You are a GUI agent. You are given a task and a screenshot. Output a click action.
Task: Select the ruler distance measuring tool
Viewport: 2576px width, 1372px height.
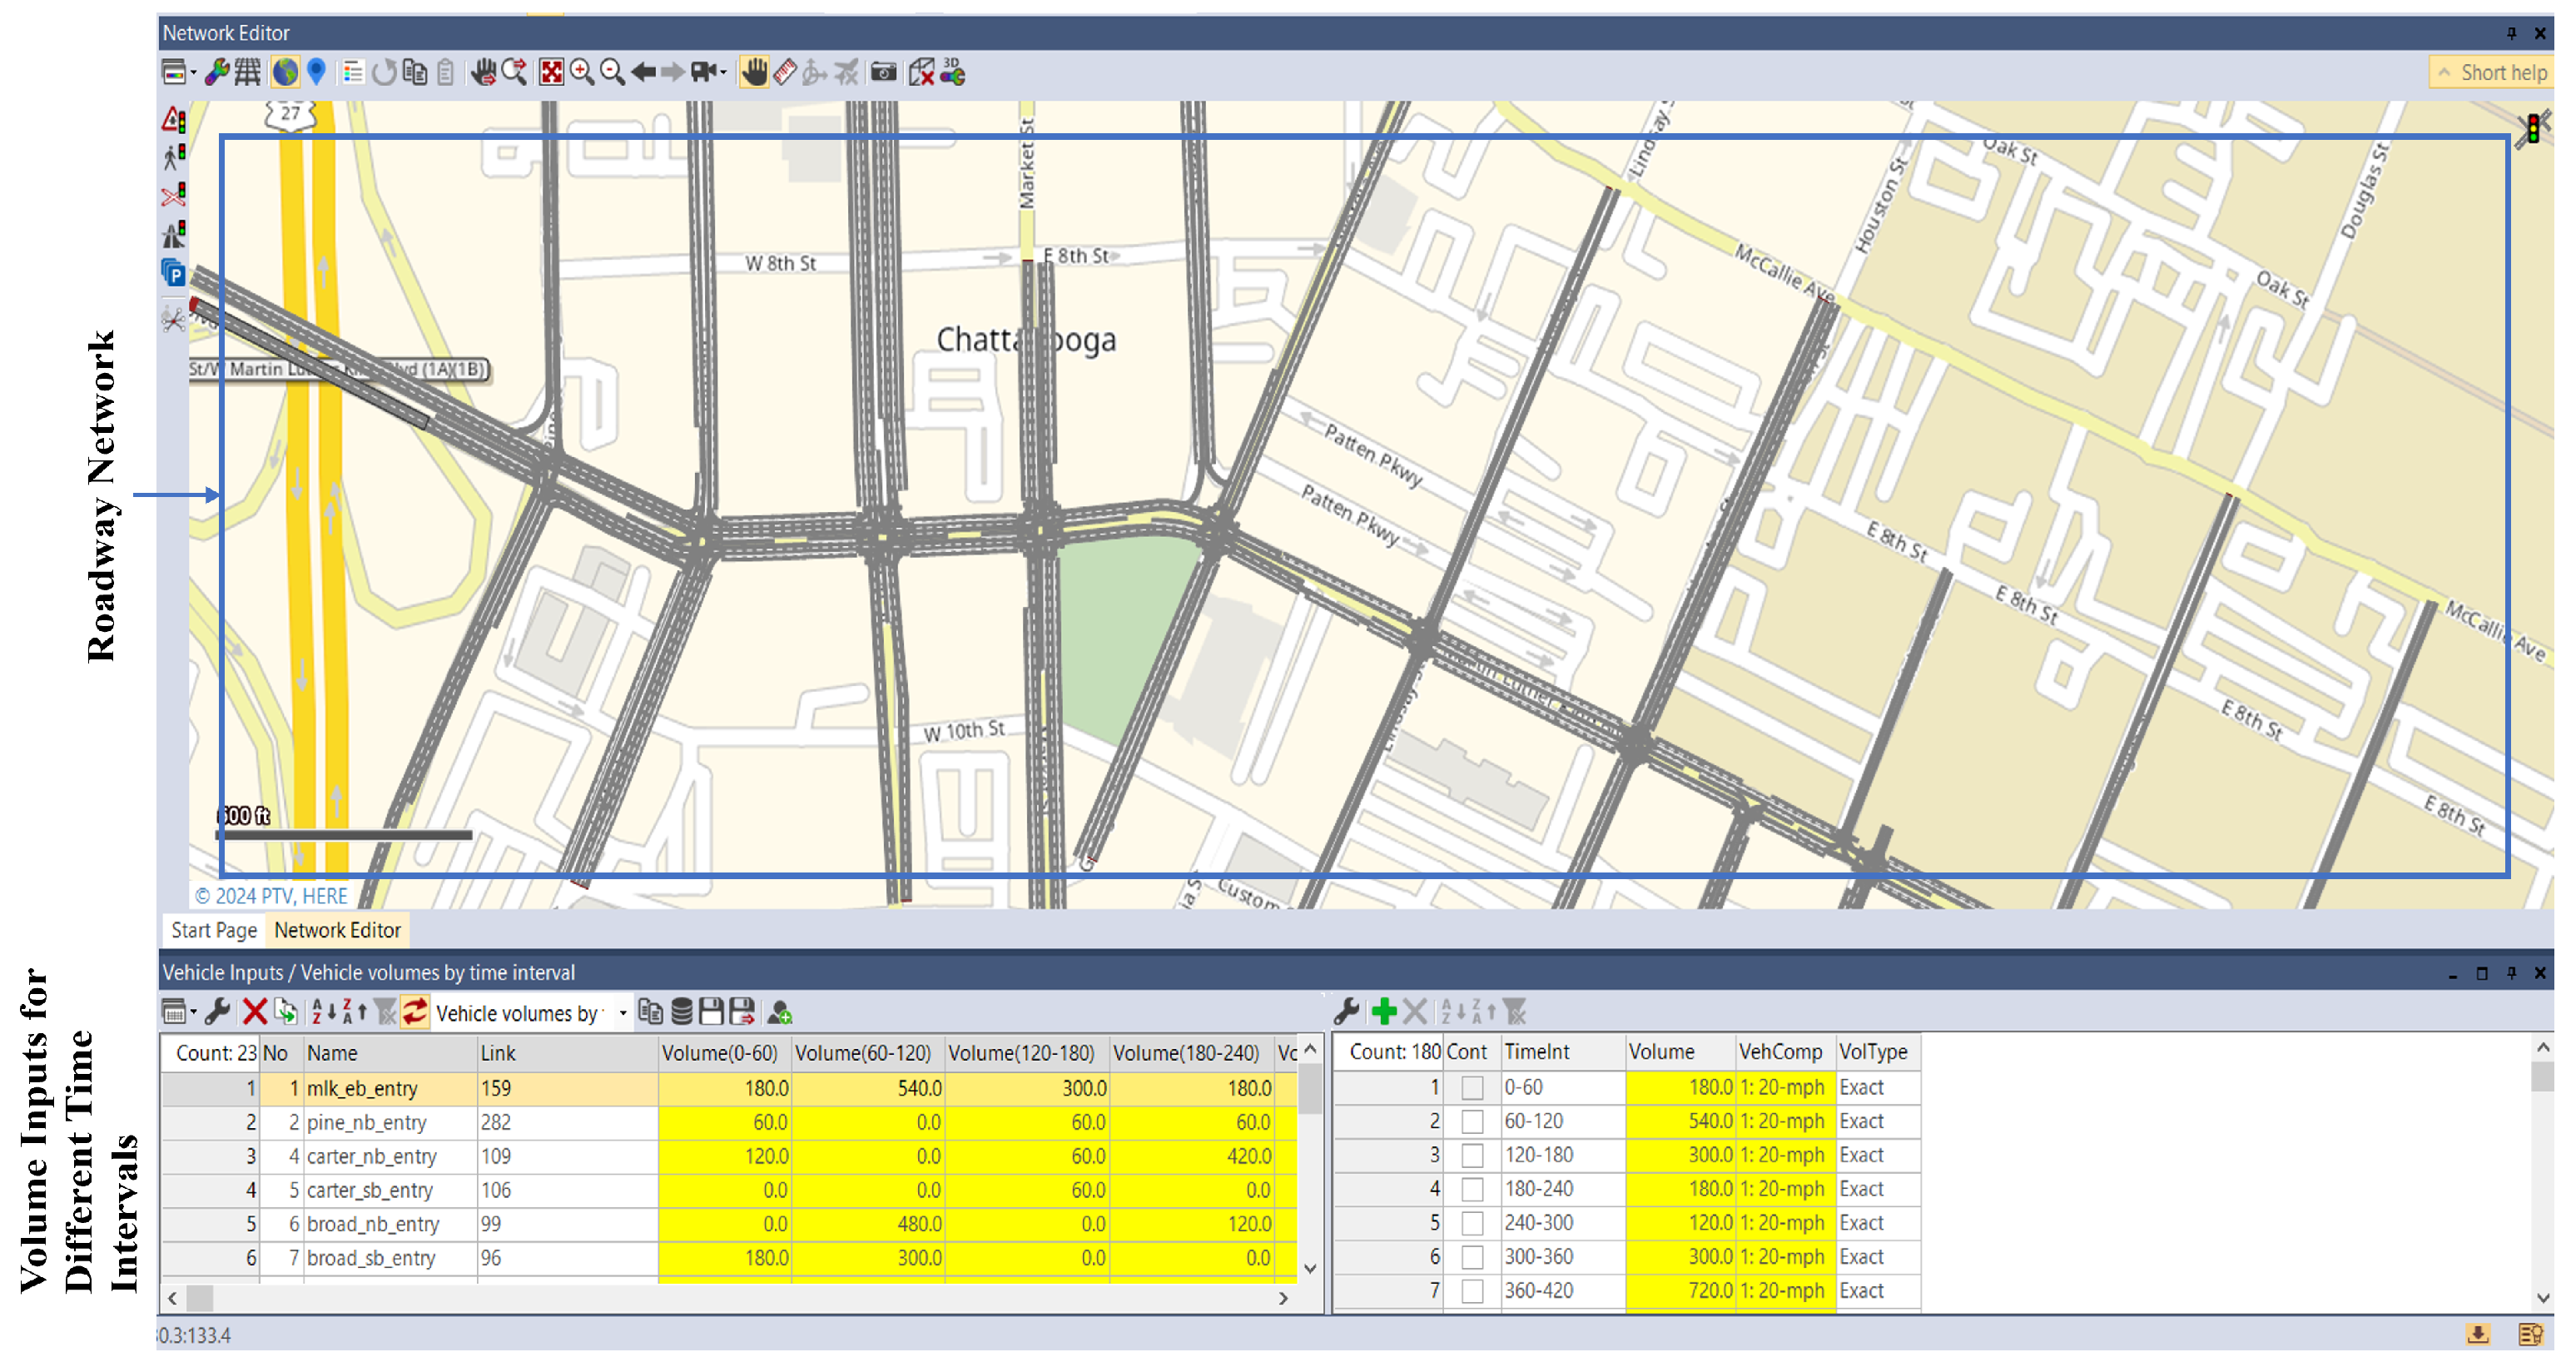[x=785, y=72]
